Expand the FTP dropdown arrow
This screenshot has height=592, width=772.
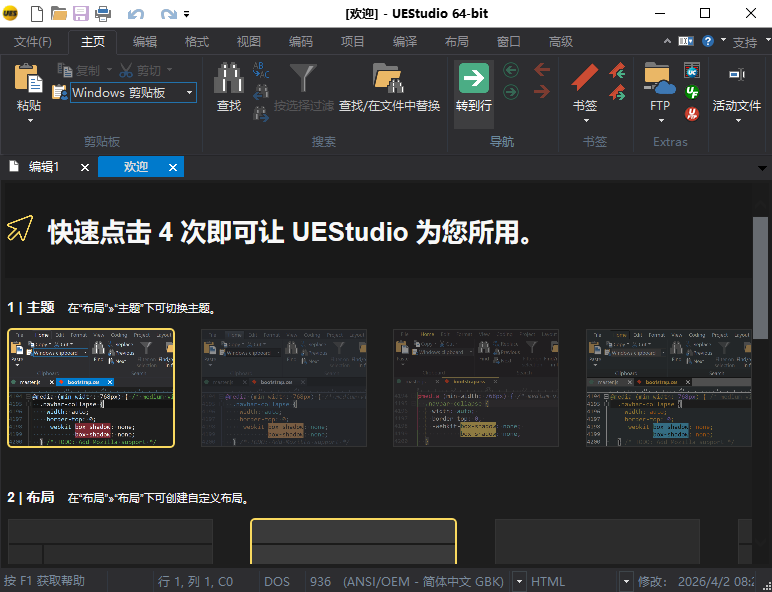(661, 121)
